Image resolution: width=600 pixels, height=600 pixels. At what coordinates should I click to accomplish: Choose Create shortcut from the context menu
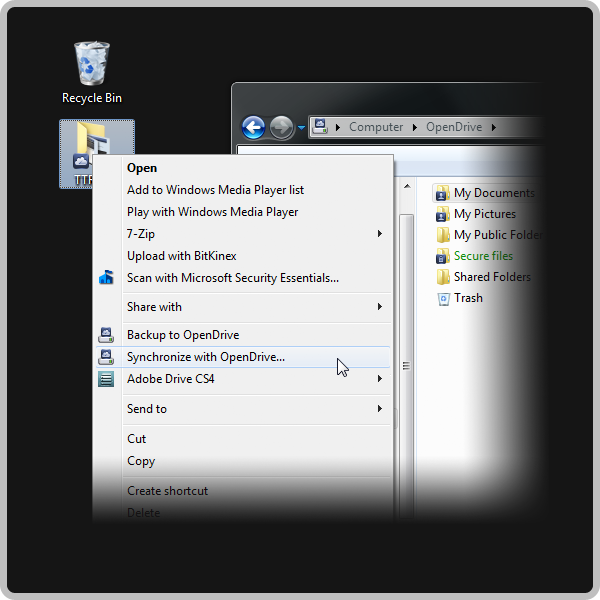243,491
